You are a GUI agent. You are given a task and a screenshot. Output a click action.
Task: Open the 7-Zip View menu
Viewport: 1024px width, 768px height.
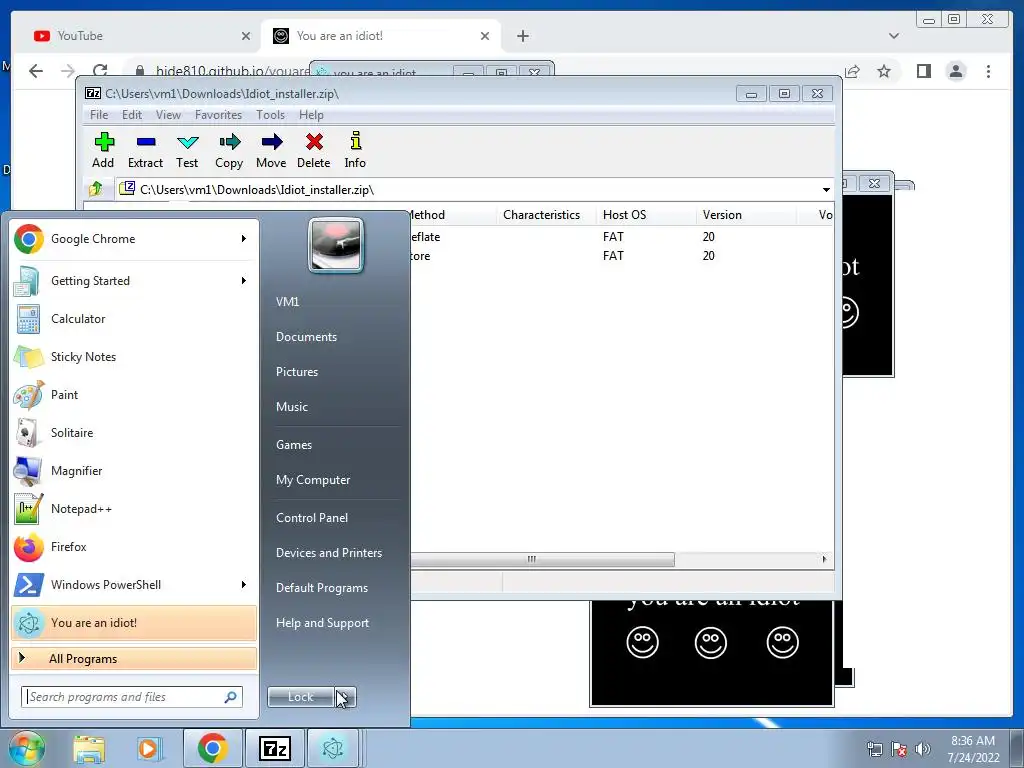(168, 115)
